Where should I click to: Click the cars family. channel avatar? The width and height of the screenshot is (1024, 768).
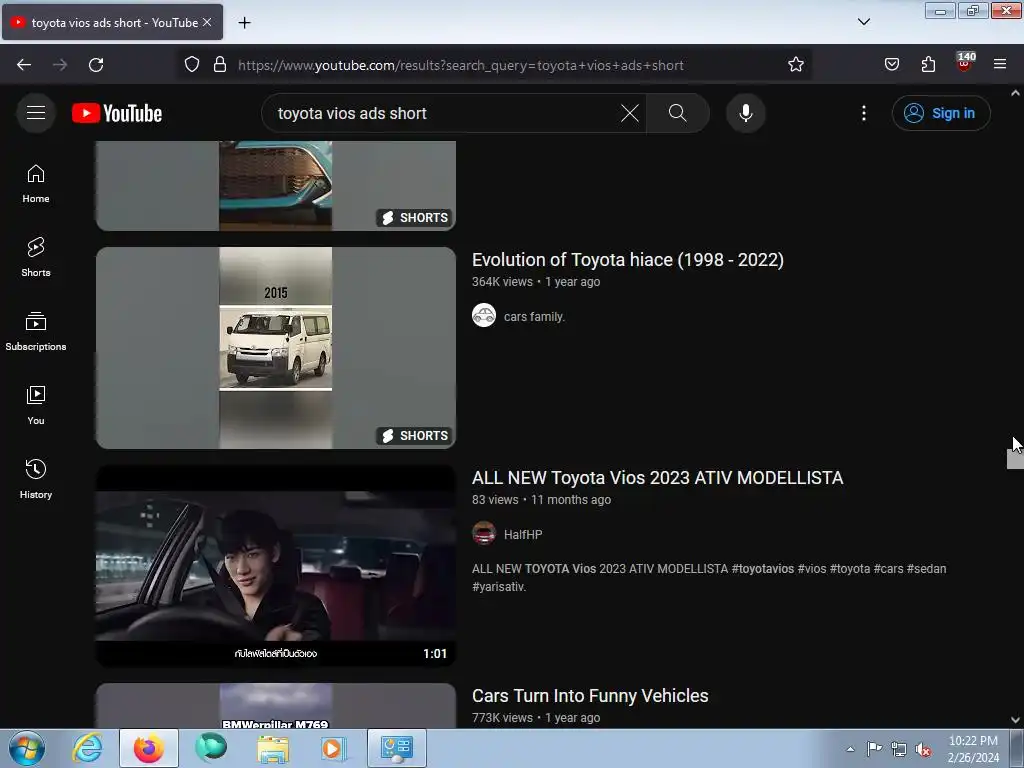click(x=484, y=315)
